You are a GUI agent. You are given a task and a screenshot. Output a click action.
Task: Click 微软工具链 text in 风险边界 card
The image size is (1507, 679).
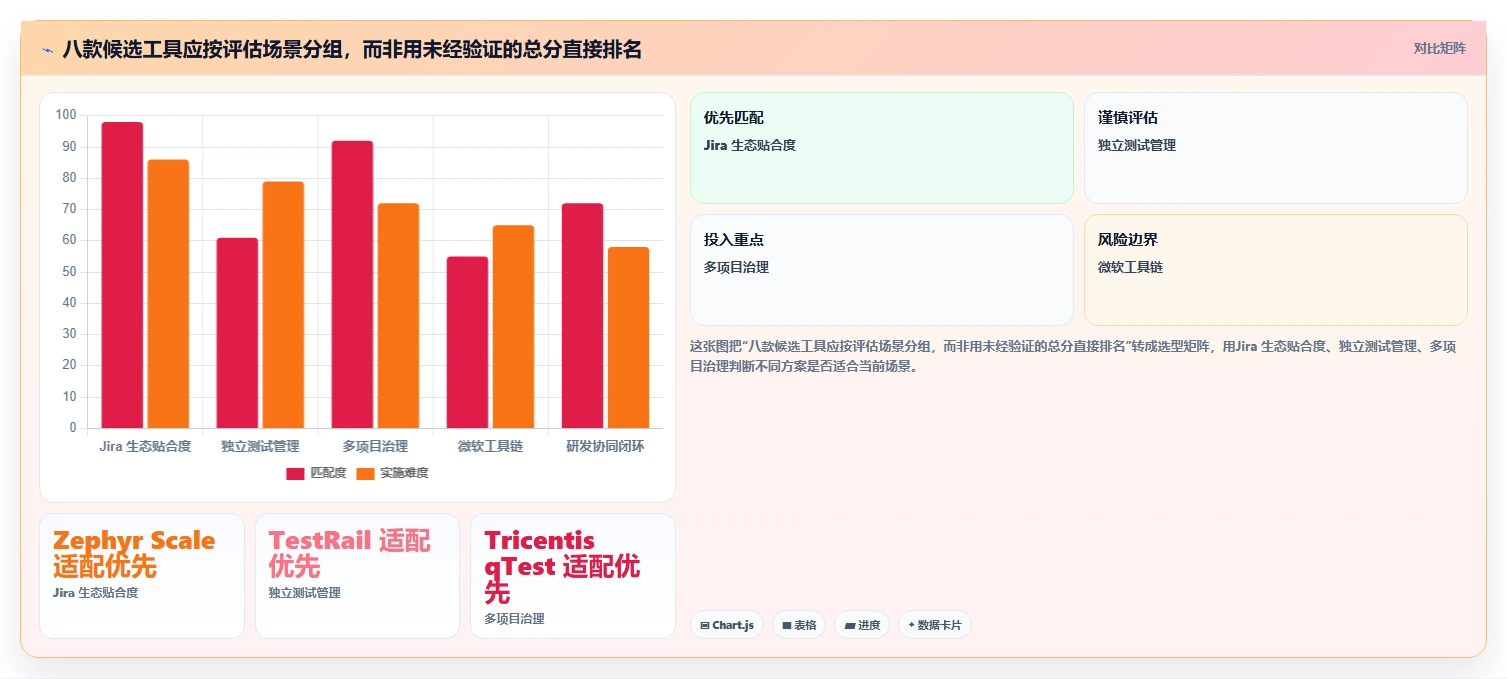pyautogui.click(x=1130, y=267)
